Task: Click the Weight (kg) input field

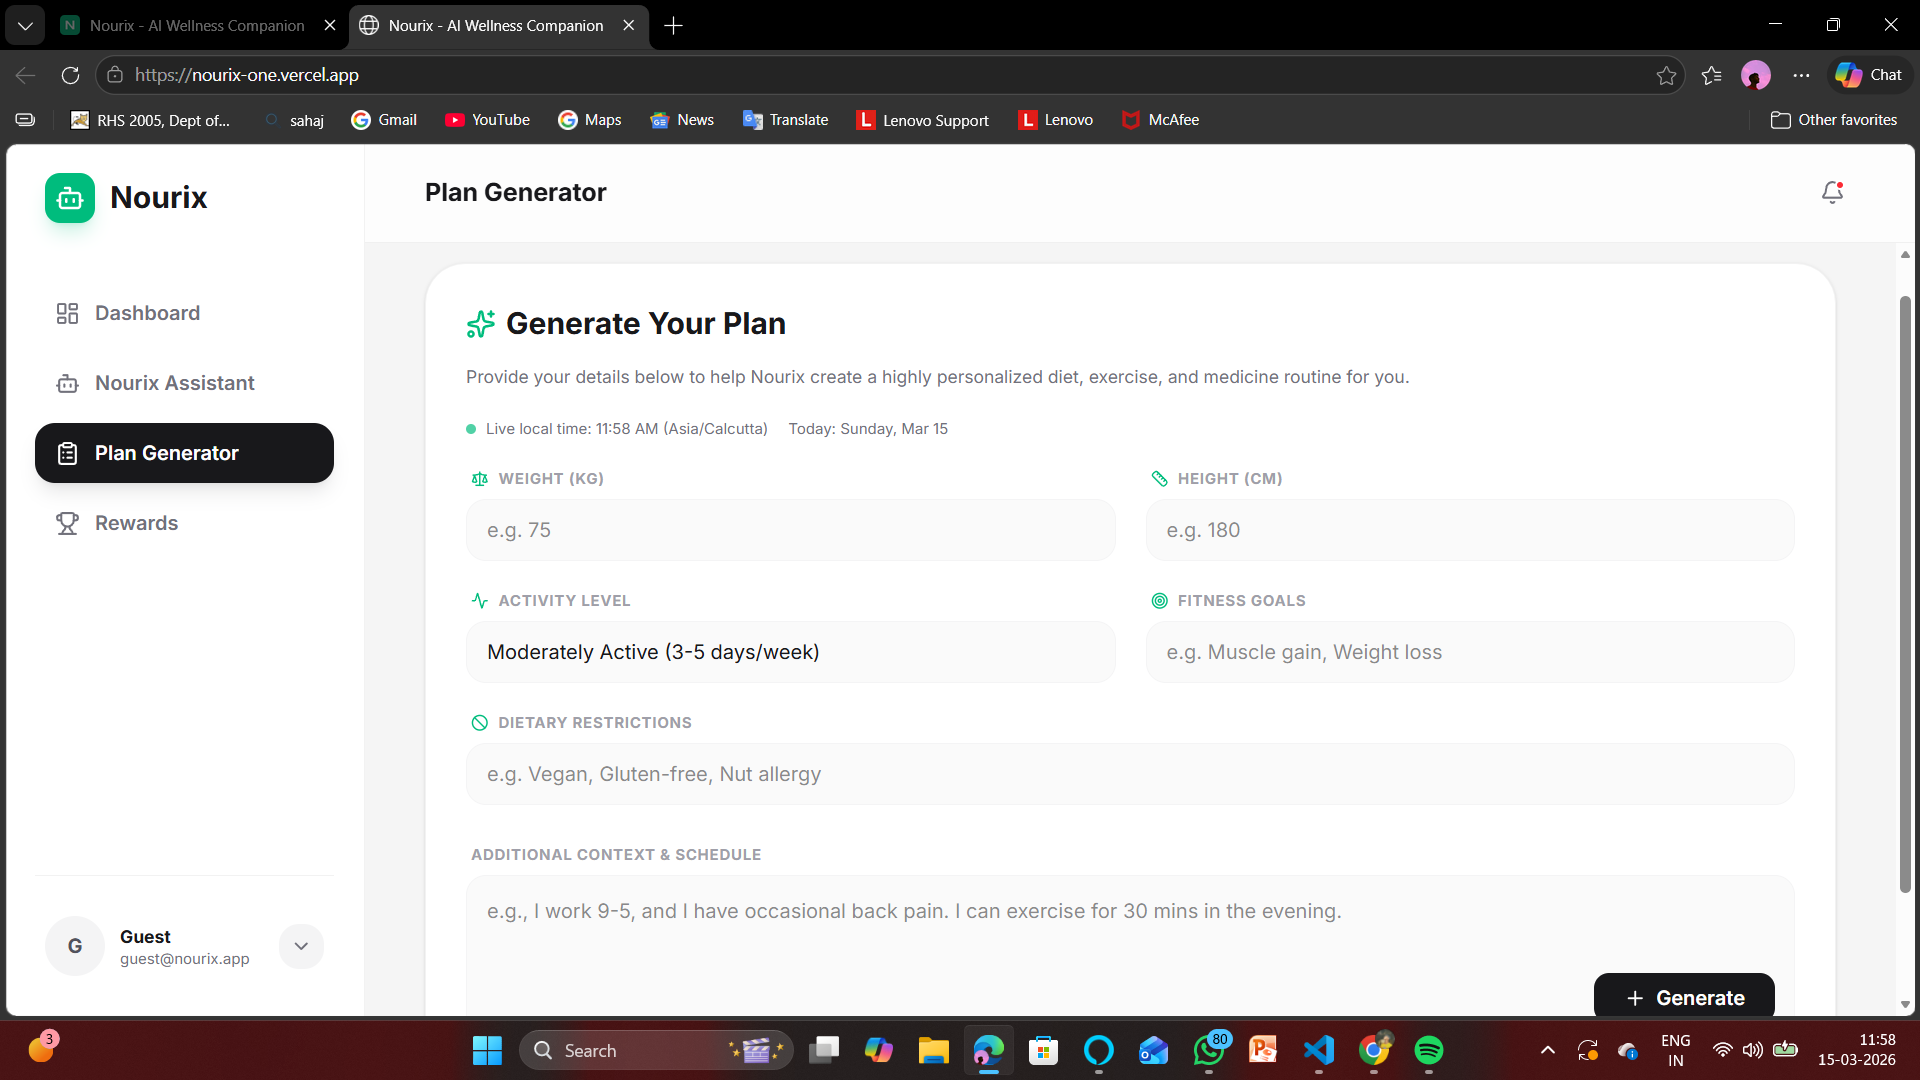Action: pos(790,530)
